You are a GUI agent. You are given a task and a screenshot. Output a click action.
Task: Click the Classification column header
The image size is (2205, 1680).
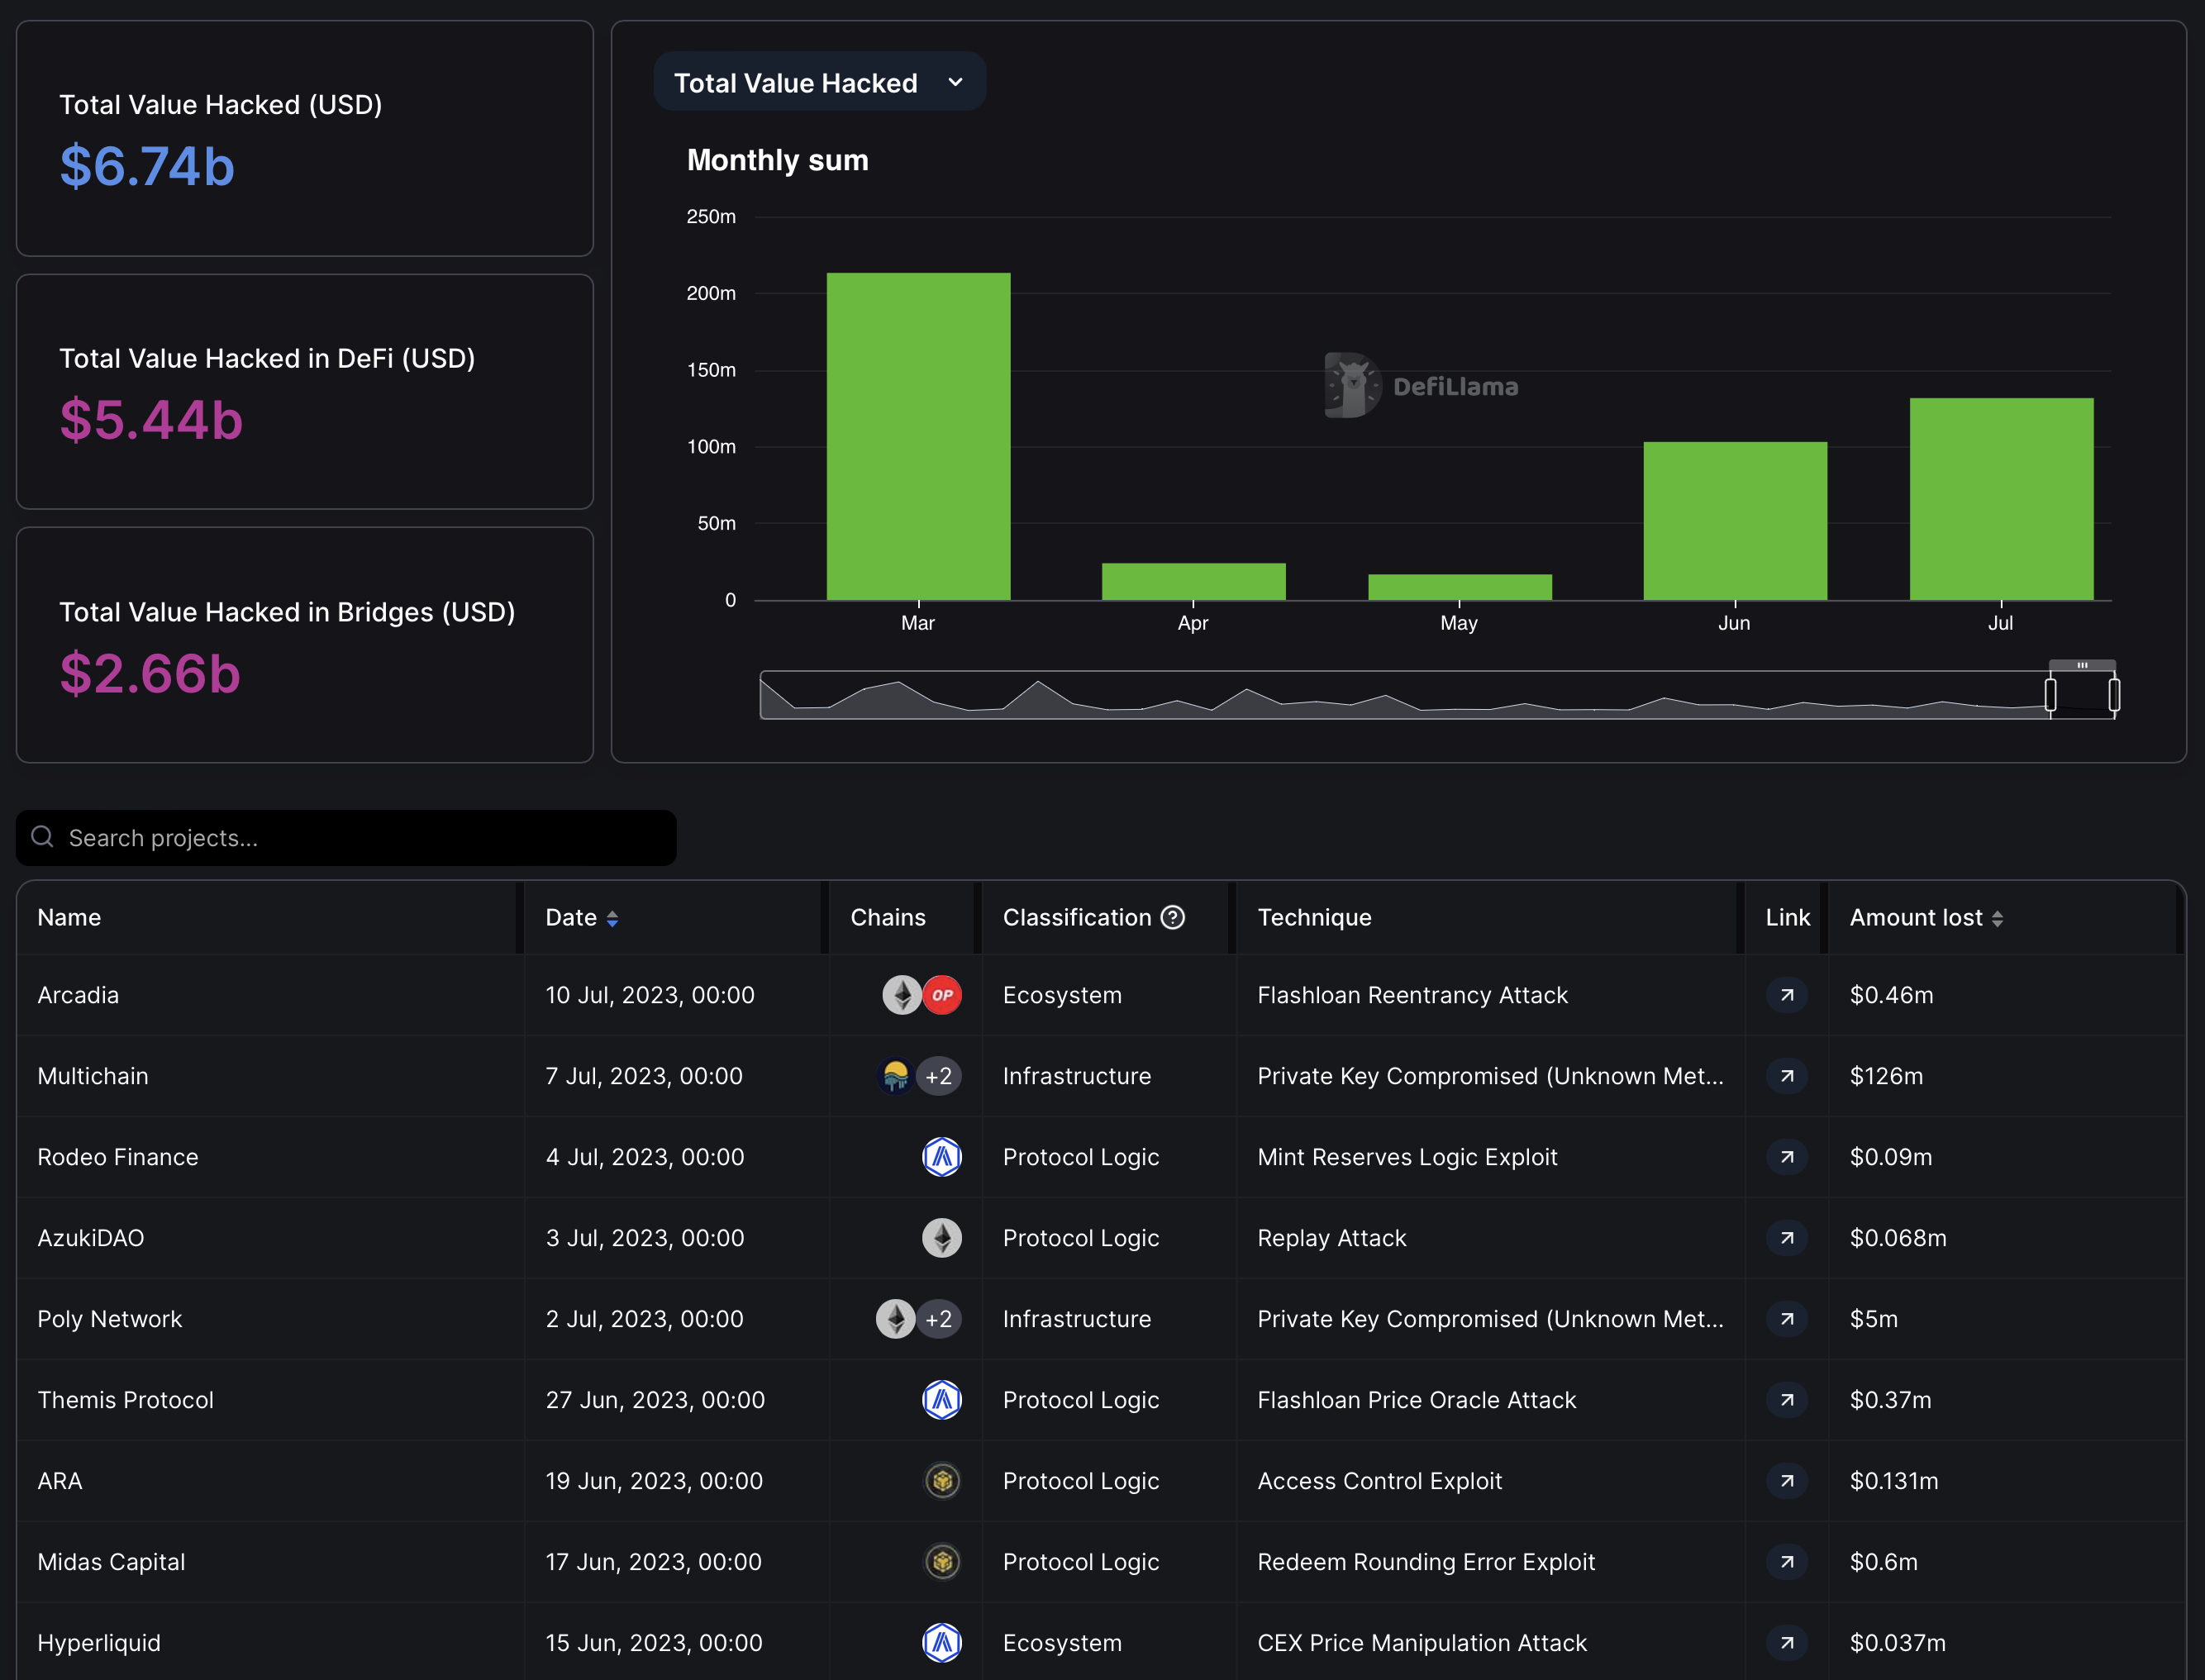(1077, 917)
